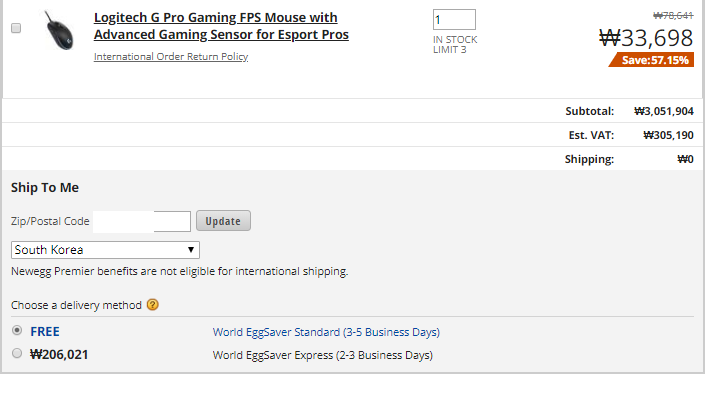Open the Logitech G Pro Gaming Mouse link
This screenshot has width=718, height=396.
221,26
